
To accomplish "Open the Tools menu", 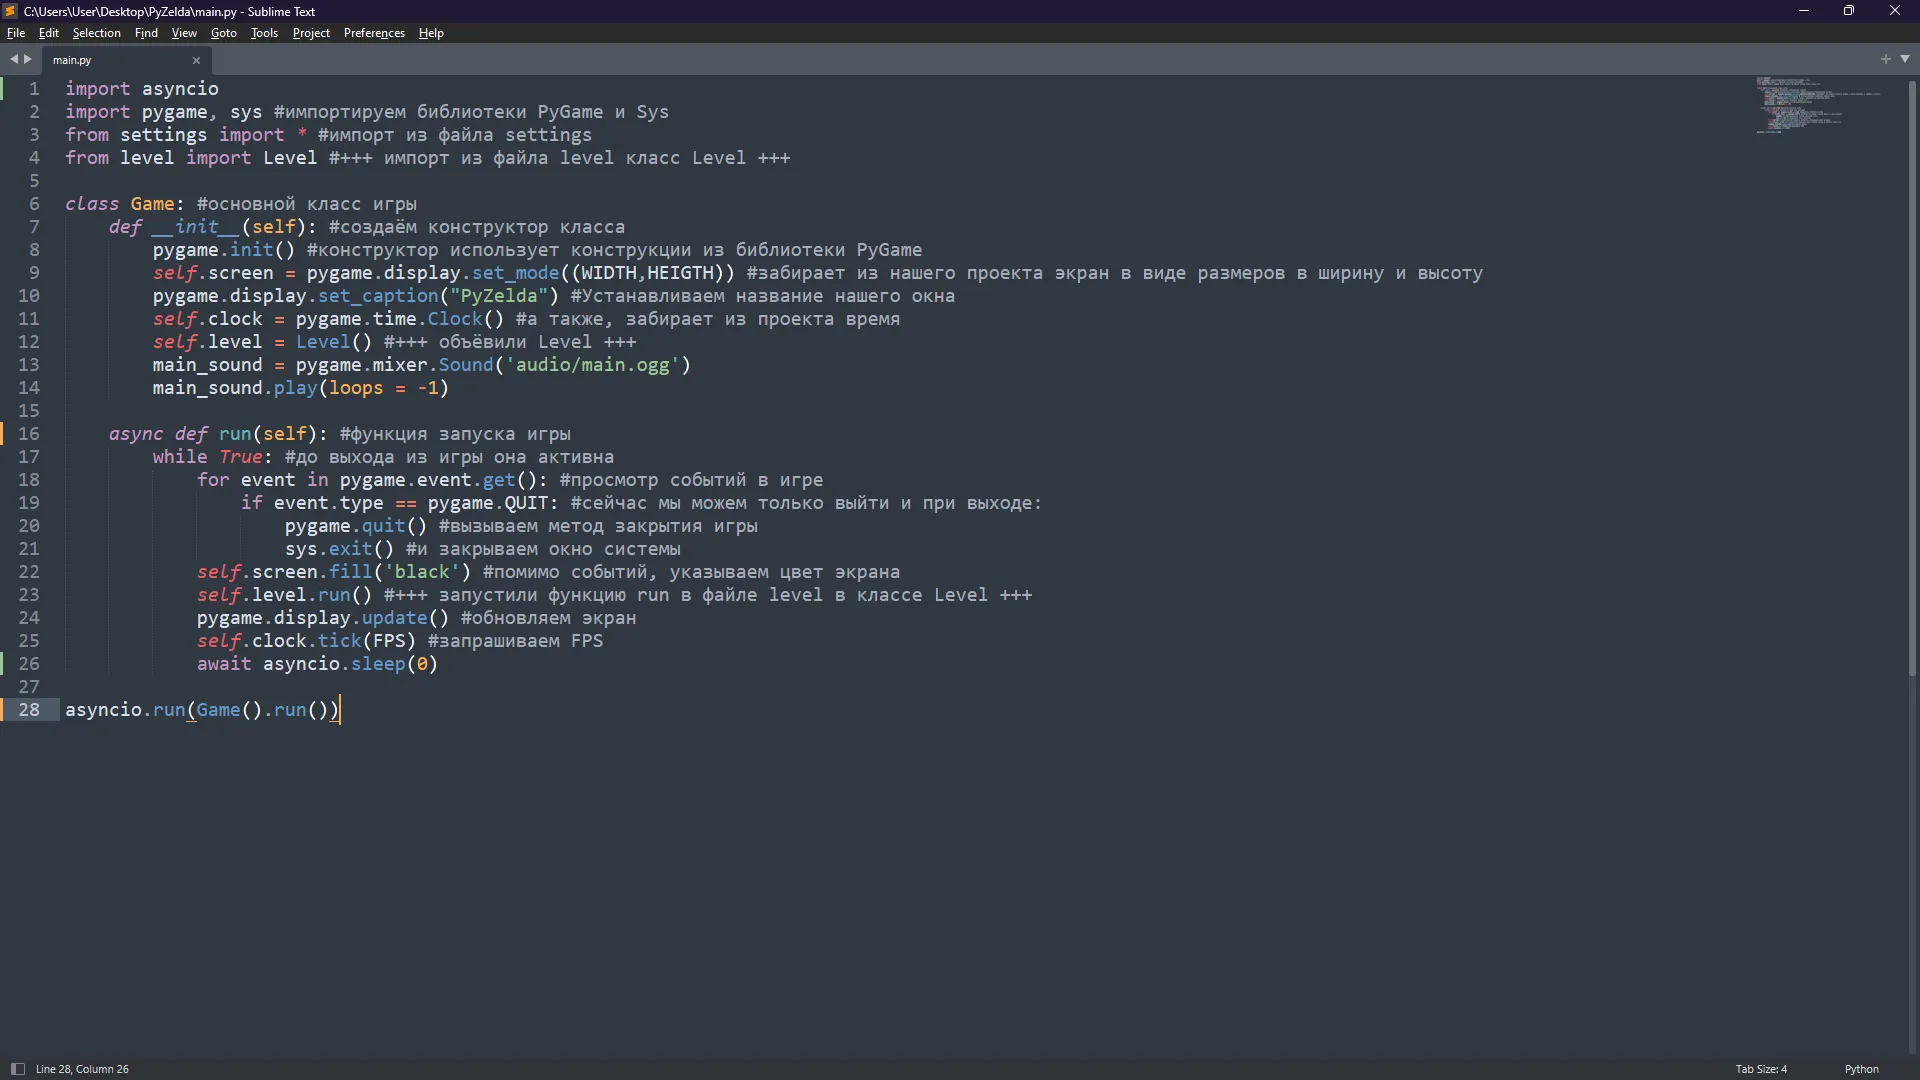I will (264, 33).
